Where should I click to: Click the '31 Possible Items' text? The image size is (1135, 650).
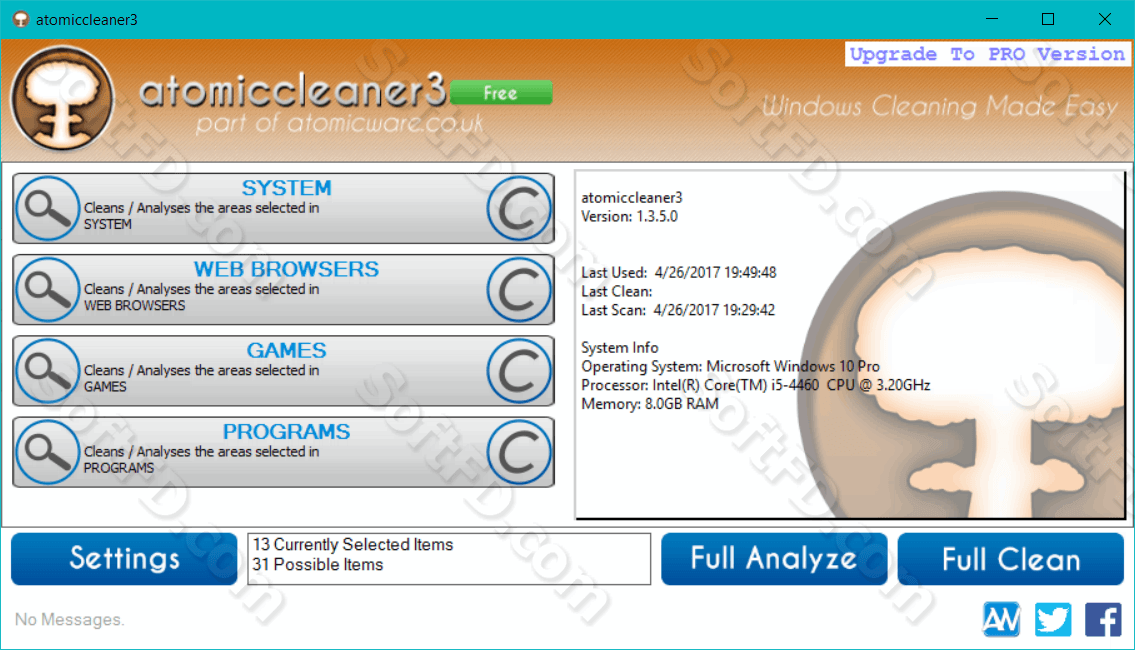(x=318, y=565)
